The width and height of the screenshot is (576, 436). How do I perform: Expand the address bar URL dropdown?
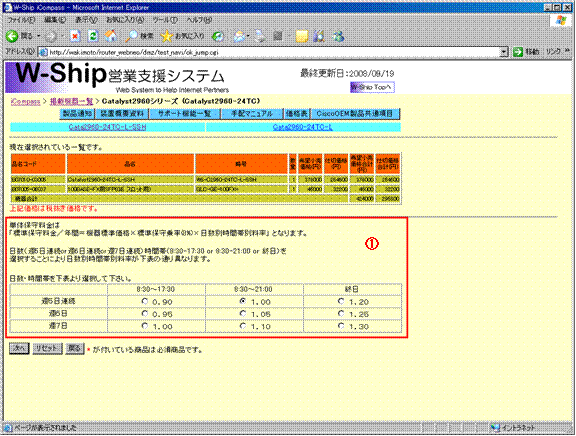(x=504, y=52)
